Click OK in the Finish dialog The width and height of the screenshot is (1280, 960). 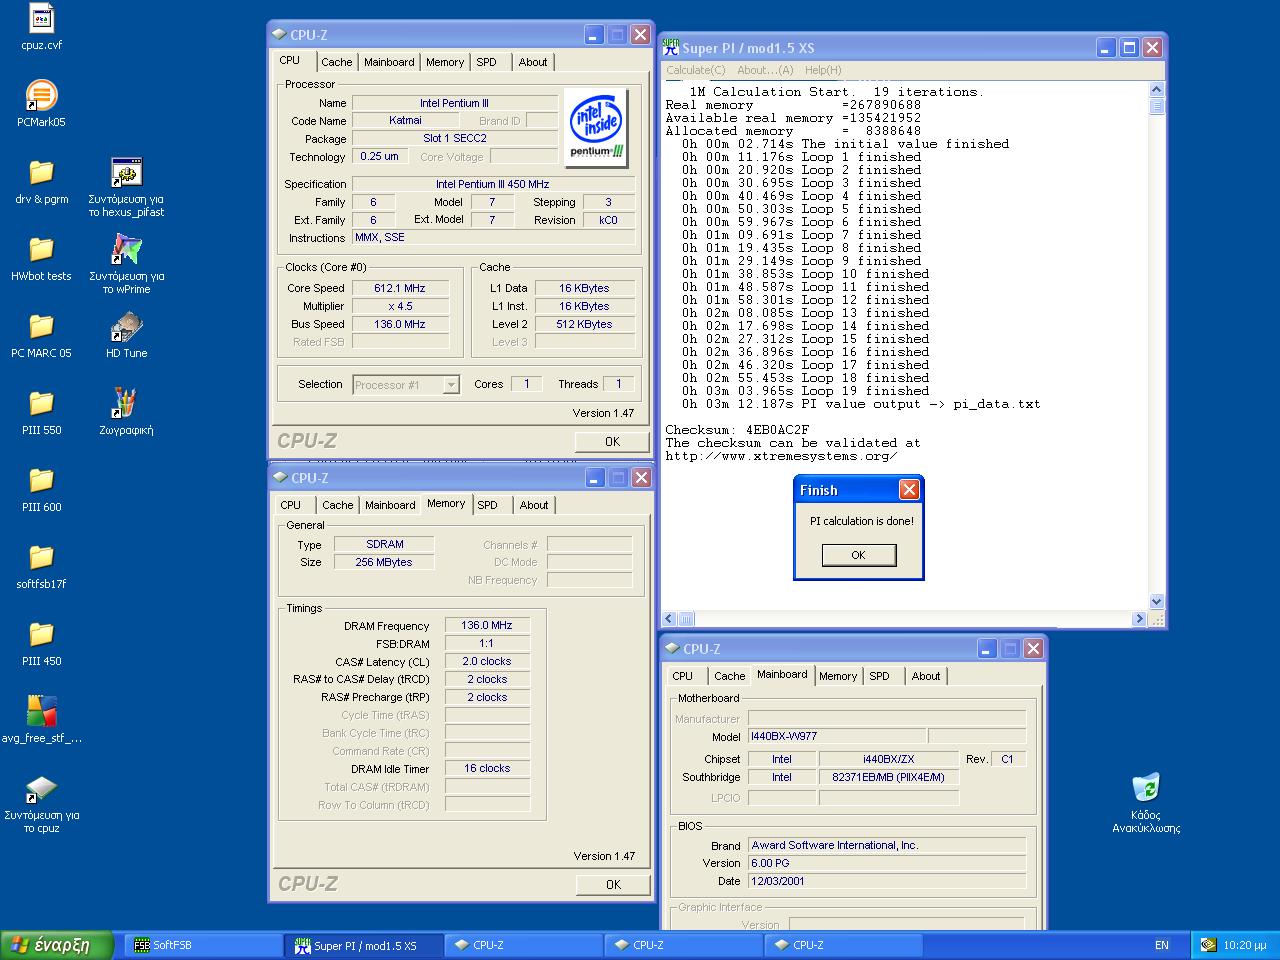click(x=858, y=555)
